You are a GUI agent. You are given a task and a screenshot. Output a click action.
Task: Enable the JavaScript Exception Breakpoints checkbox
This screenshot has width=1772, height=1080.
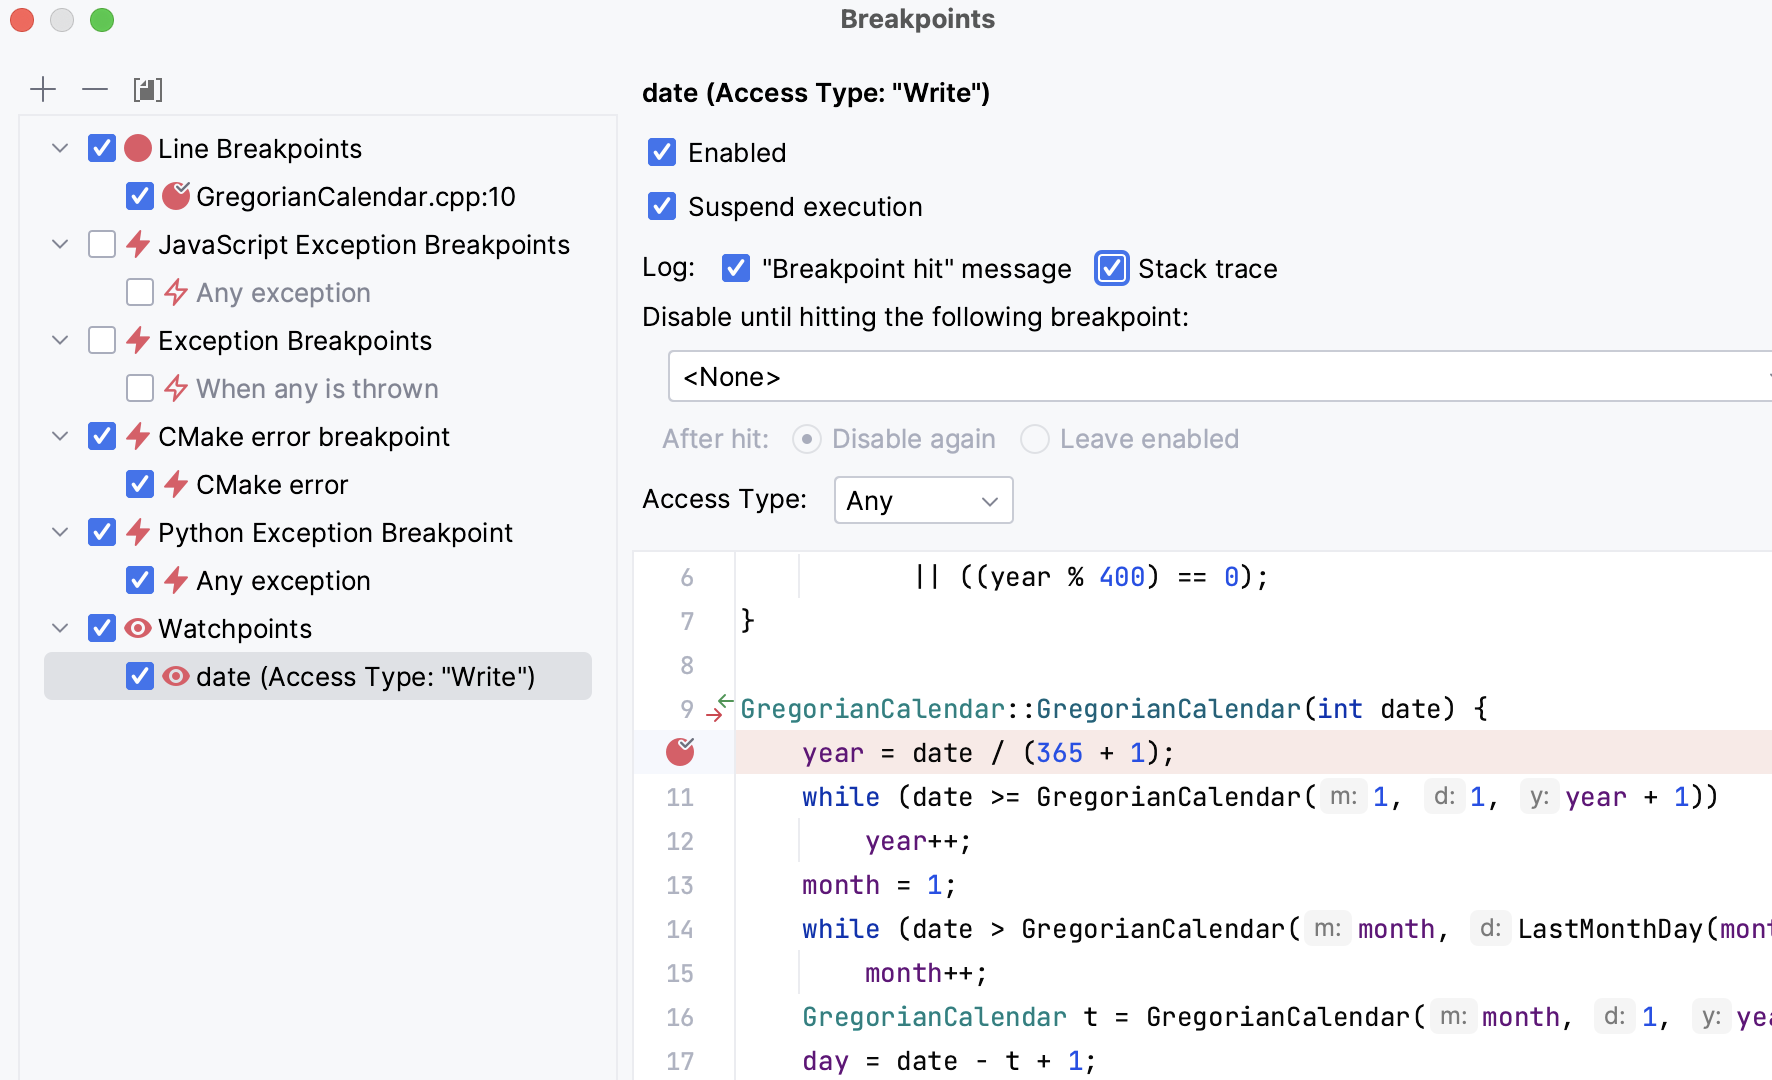(102, 245)
